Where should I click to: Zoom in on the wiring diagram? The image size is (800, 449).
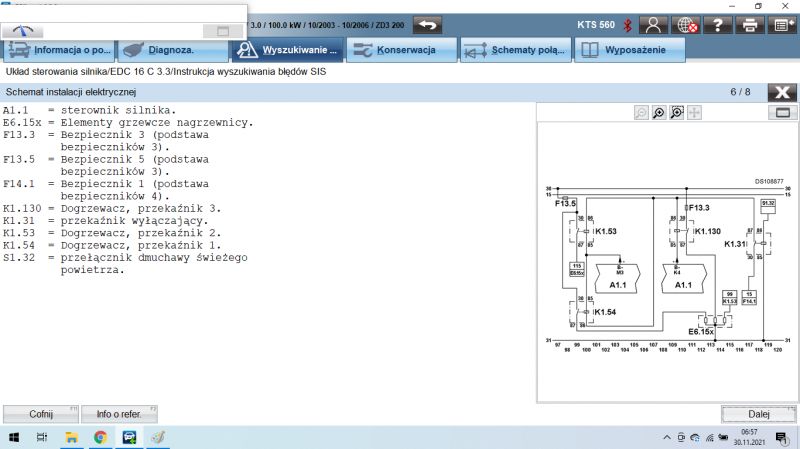click(659, 113)
